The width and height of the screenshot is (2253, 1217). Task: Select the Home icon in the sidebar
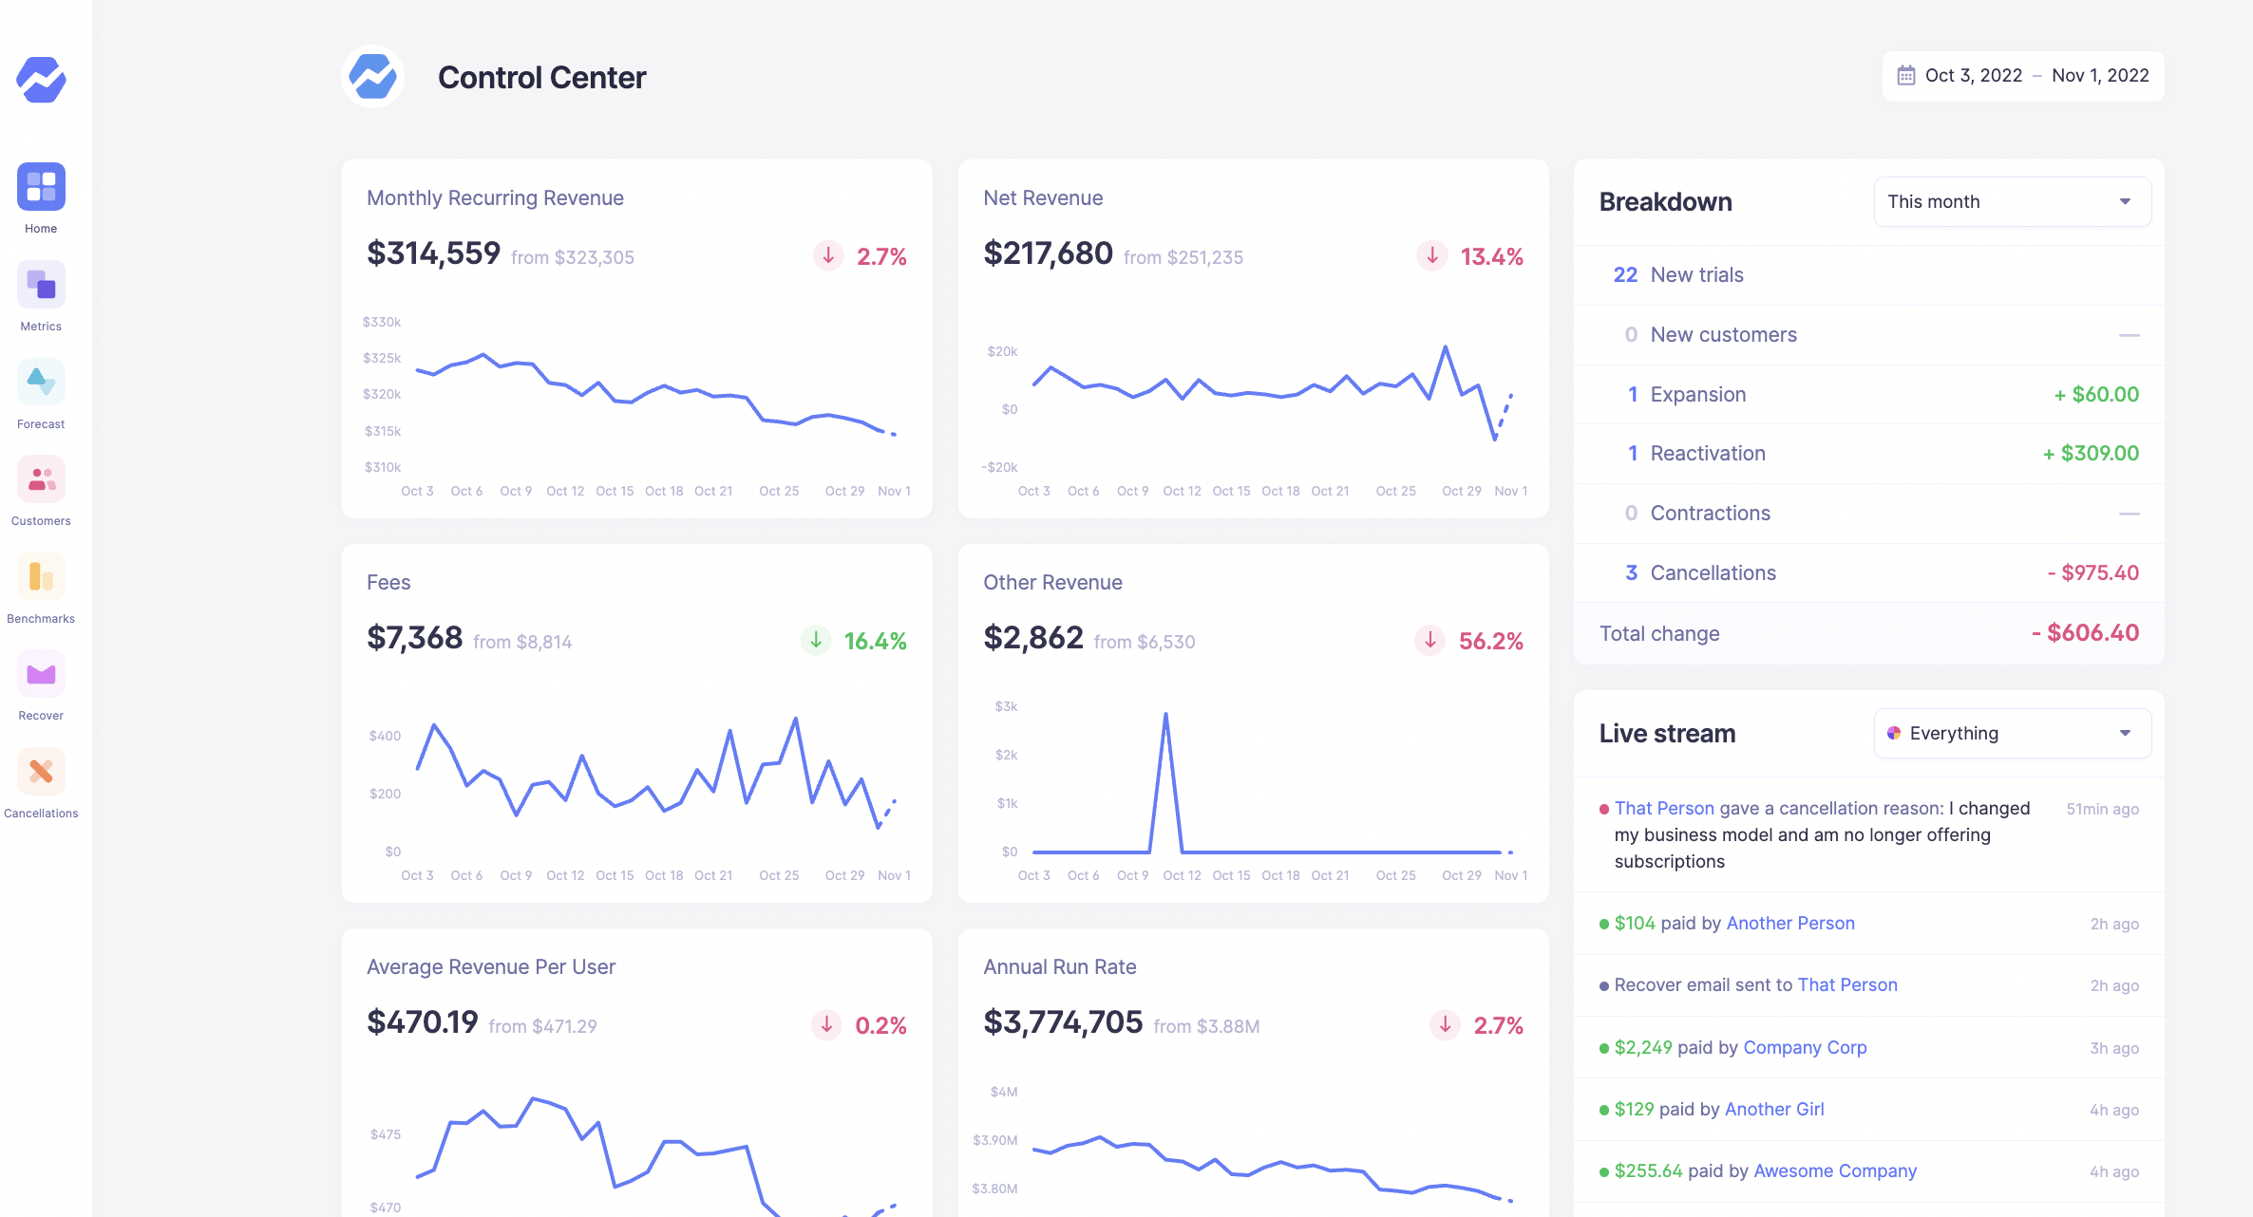(40, 185)
